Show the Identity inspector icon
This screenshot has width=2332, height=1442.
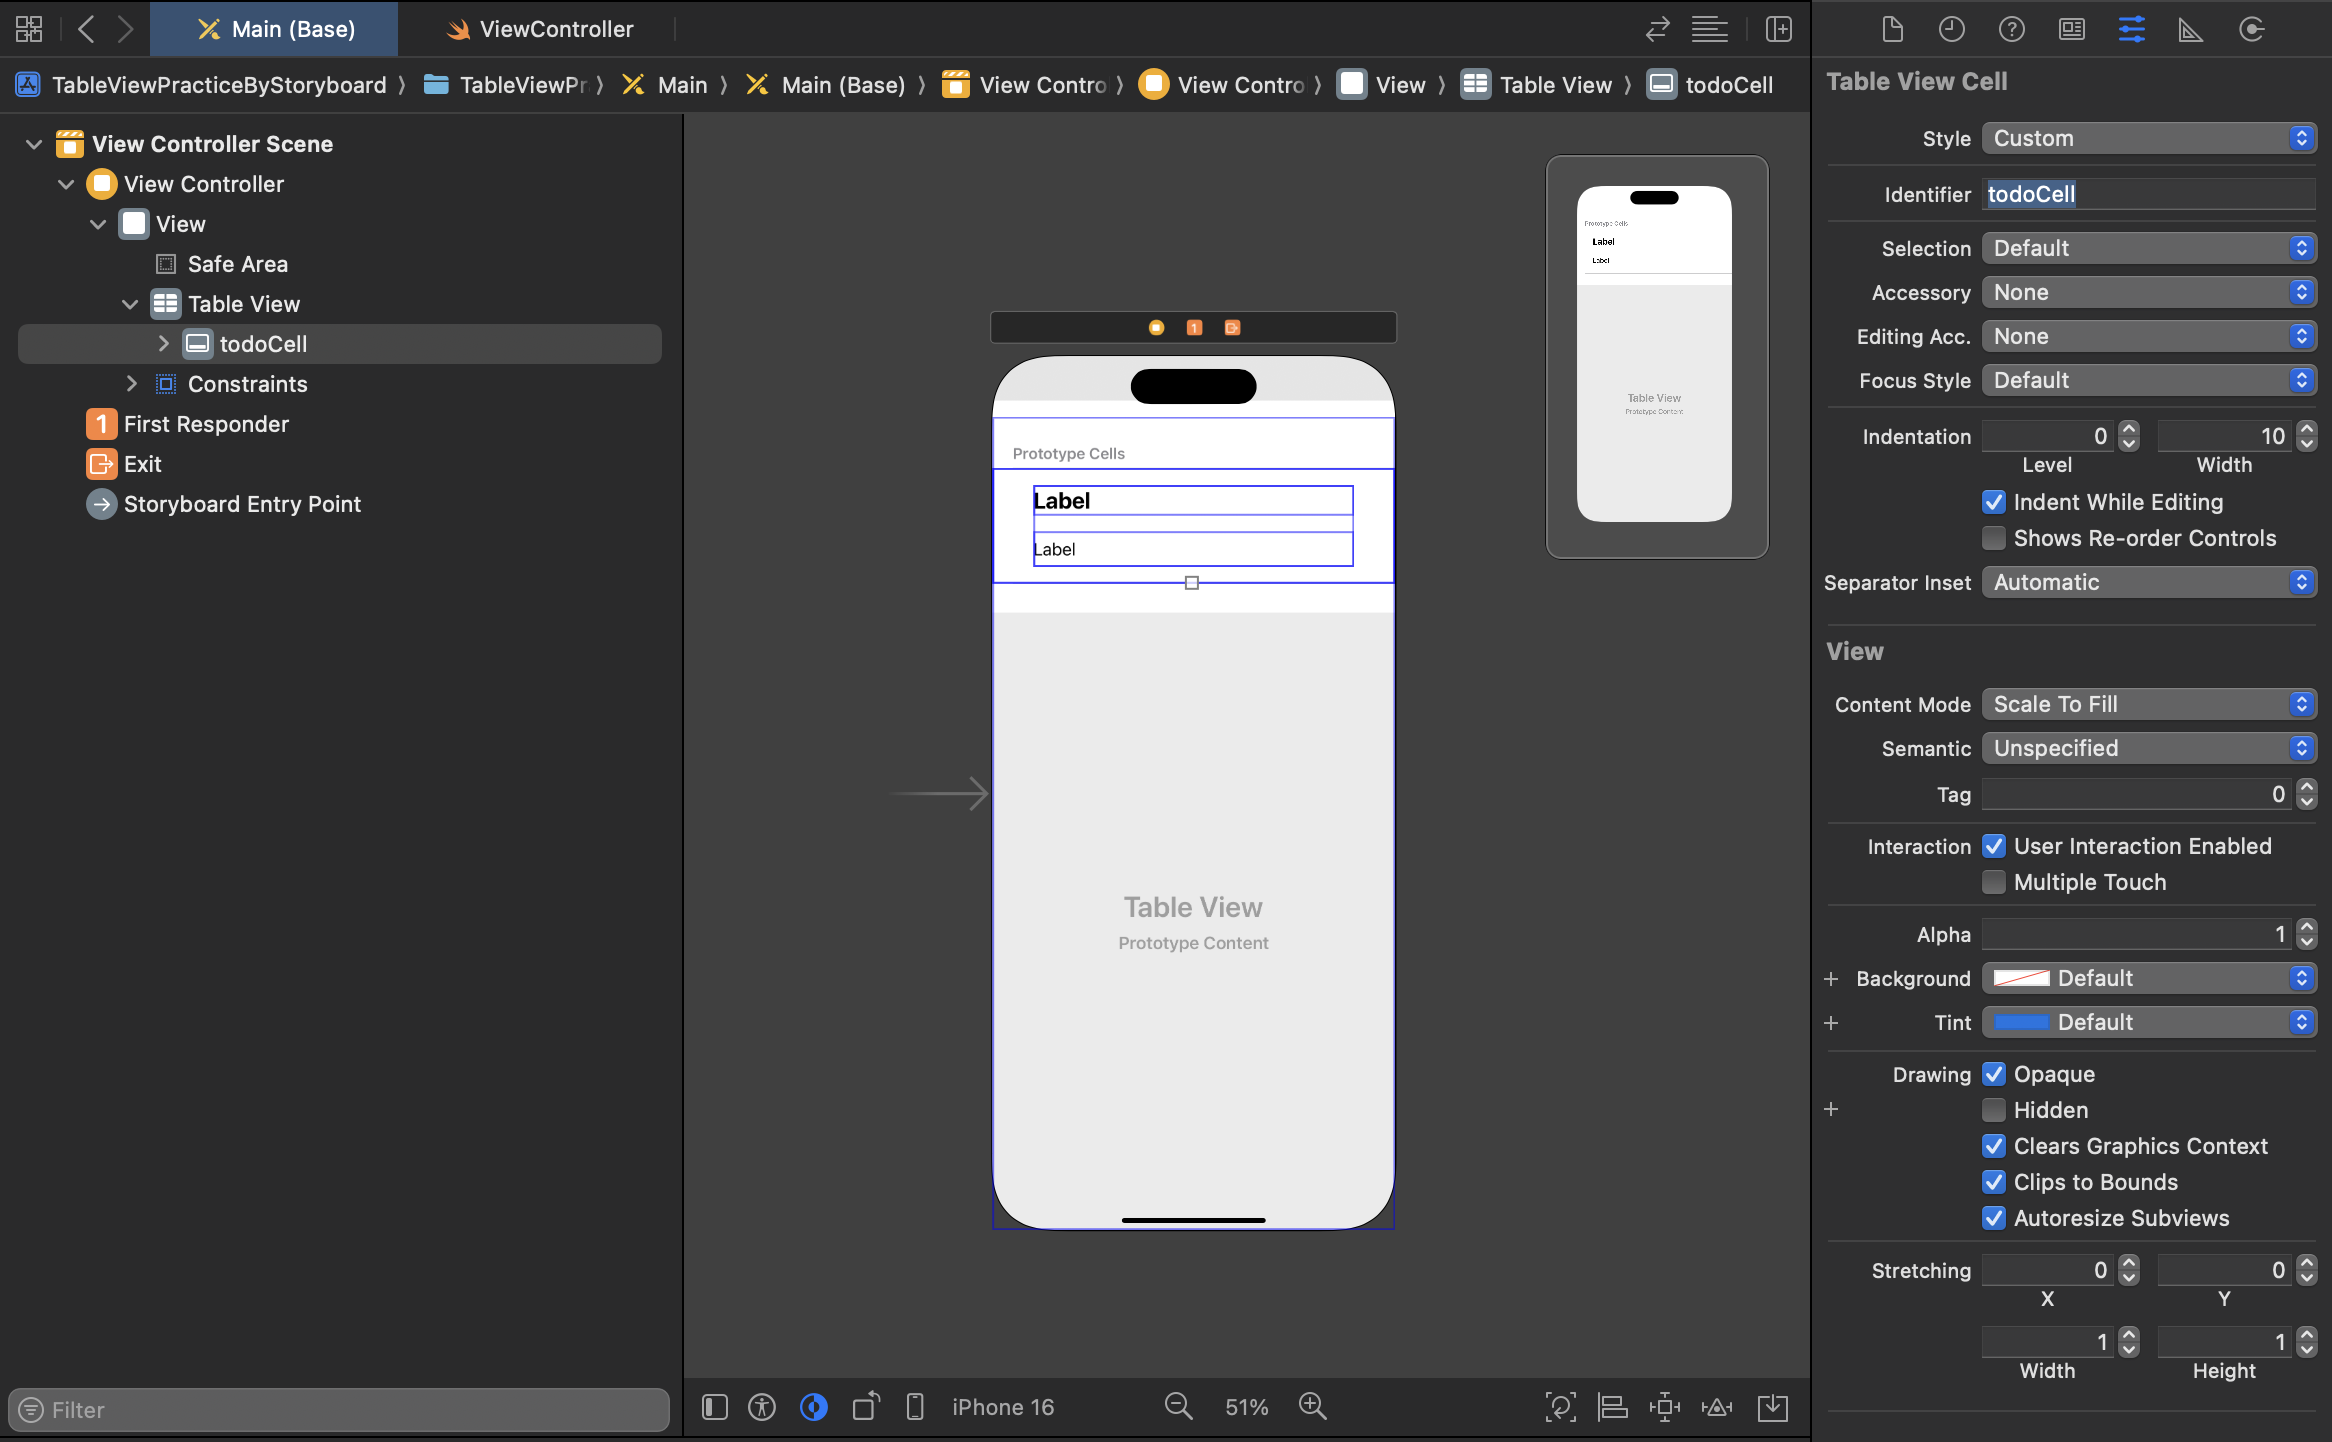click(2071, 29)
